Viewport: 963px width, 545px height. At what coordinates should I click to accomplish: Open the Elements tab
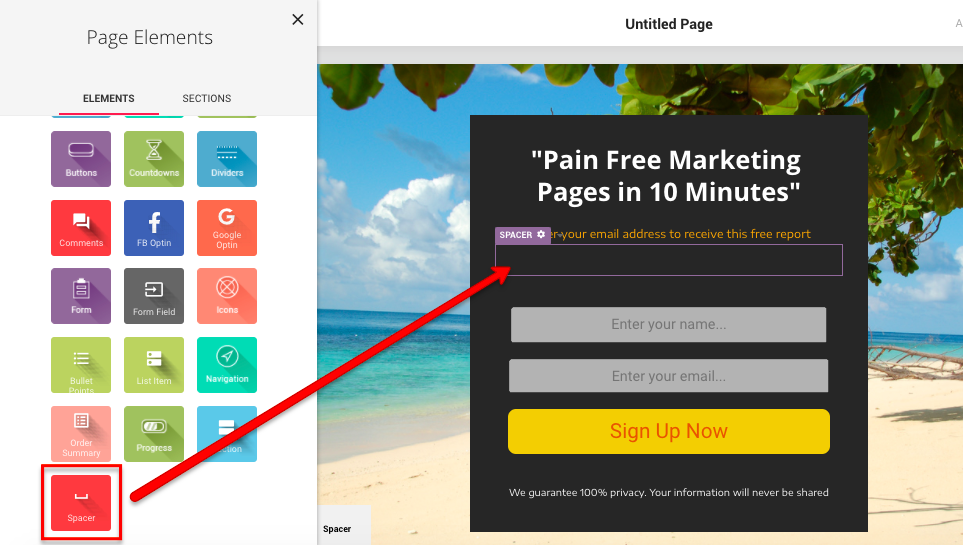tap(109, 98)
